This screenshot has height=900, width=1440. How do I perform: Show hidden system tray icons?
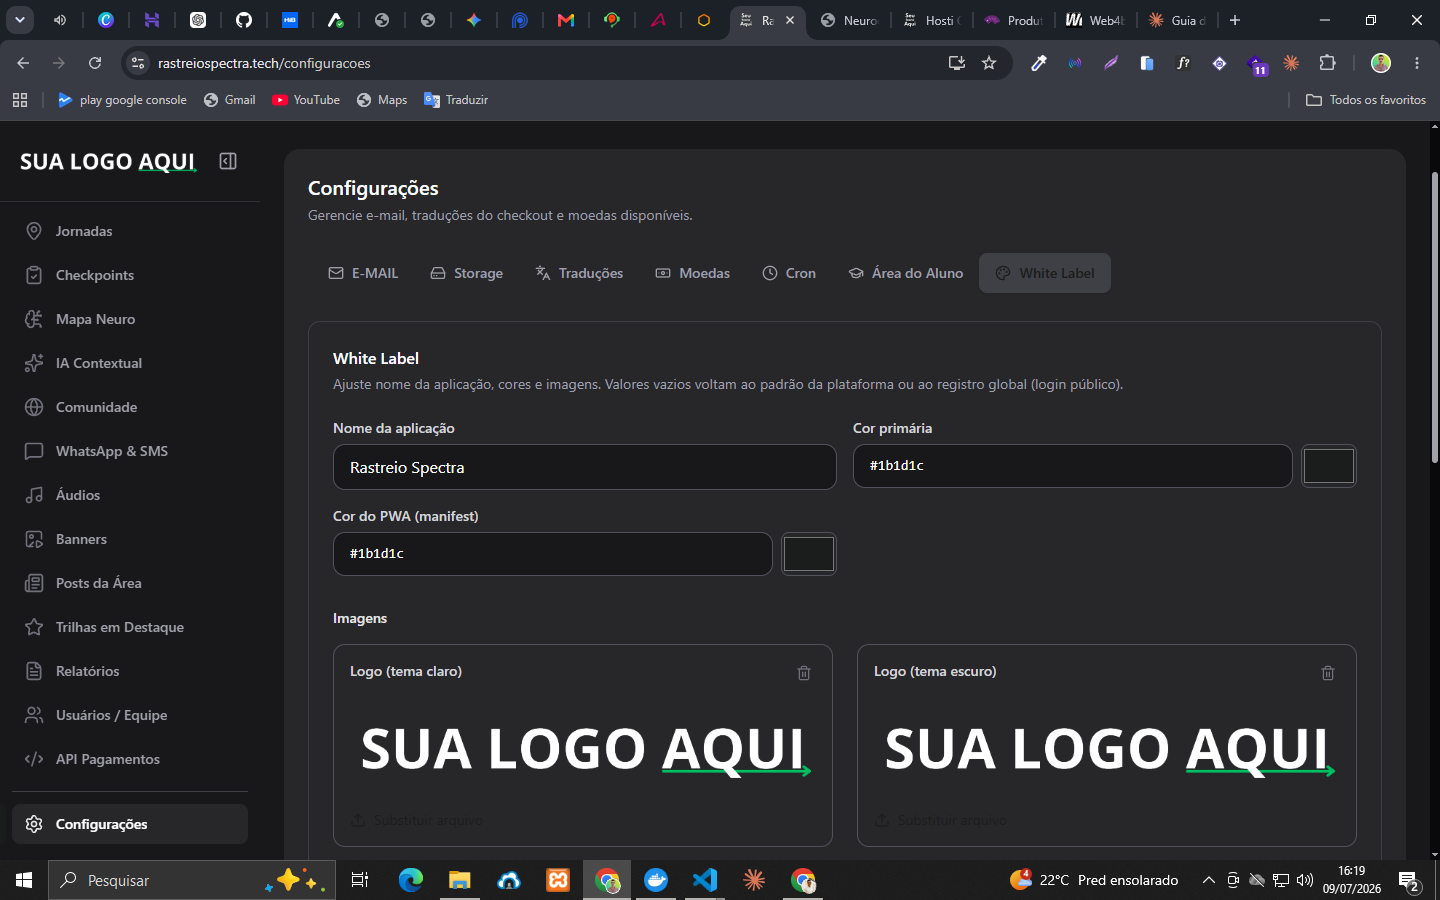(1208, 880)
